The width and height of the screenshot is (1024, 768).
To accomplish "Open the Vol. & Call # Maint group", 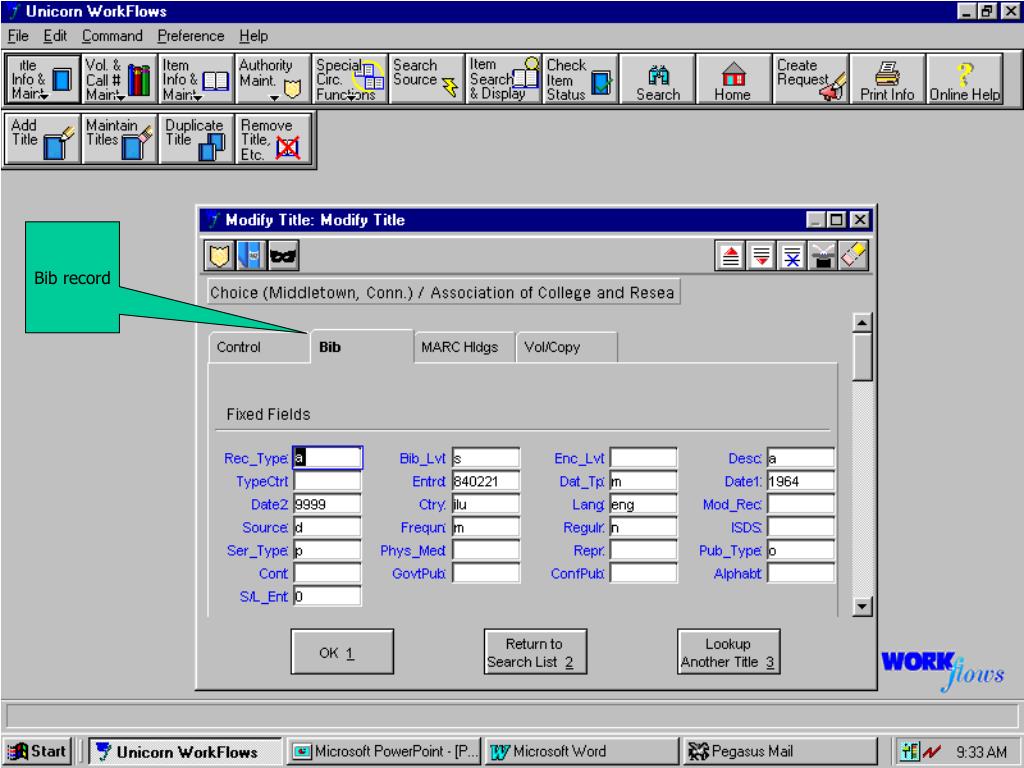I will 120,79.
